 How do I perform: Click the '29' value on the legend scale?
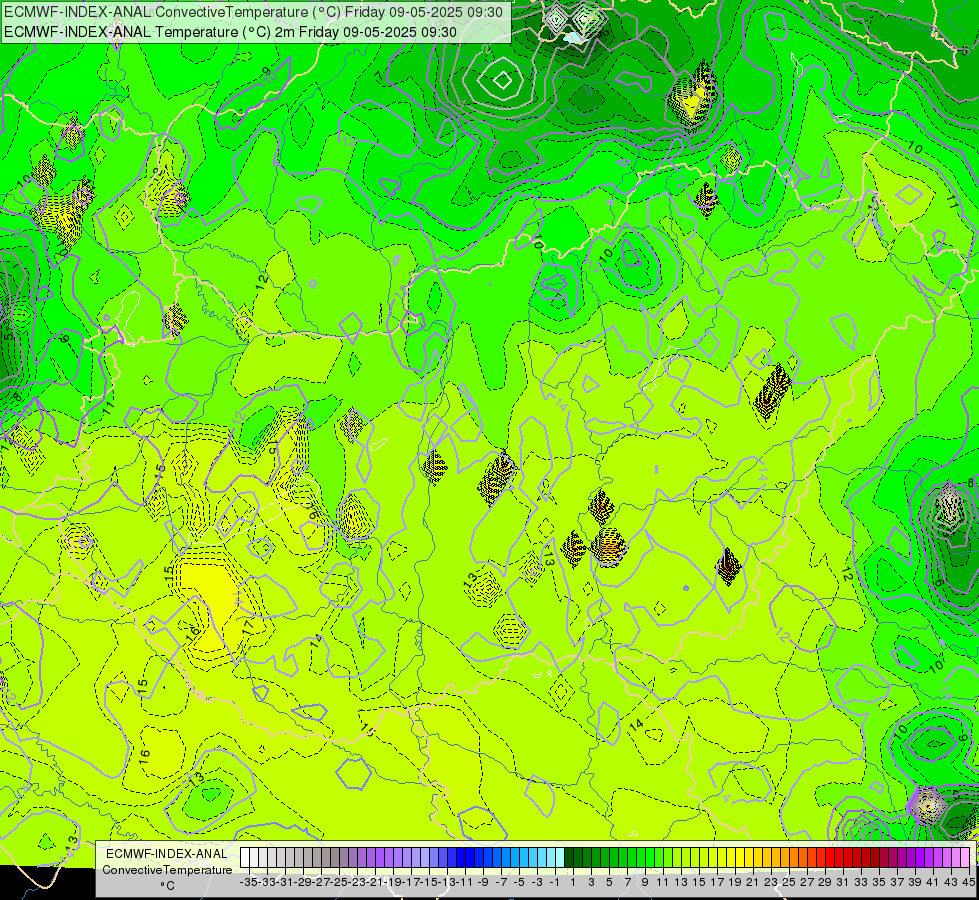point(824,882)
